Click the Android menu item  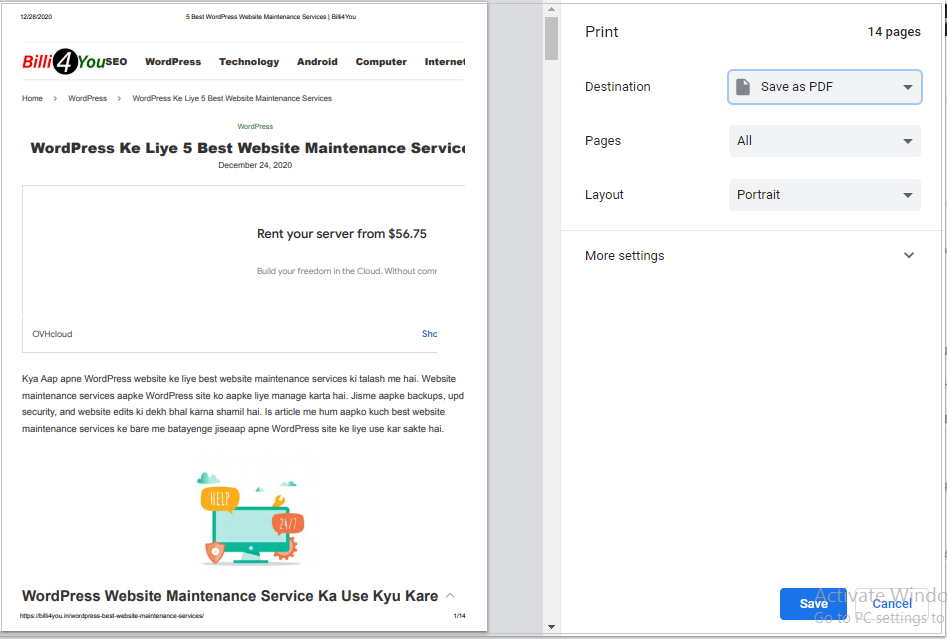point(317,62)
